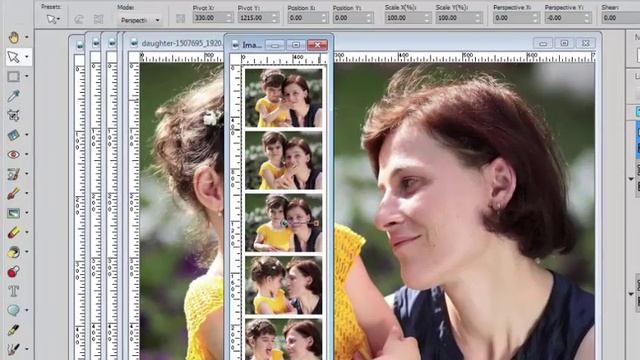Click the Reset rectangle arrow icon
Screen dimensions: 640x360
[79, 19]
